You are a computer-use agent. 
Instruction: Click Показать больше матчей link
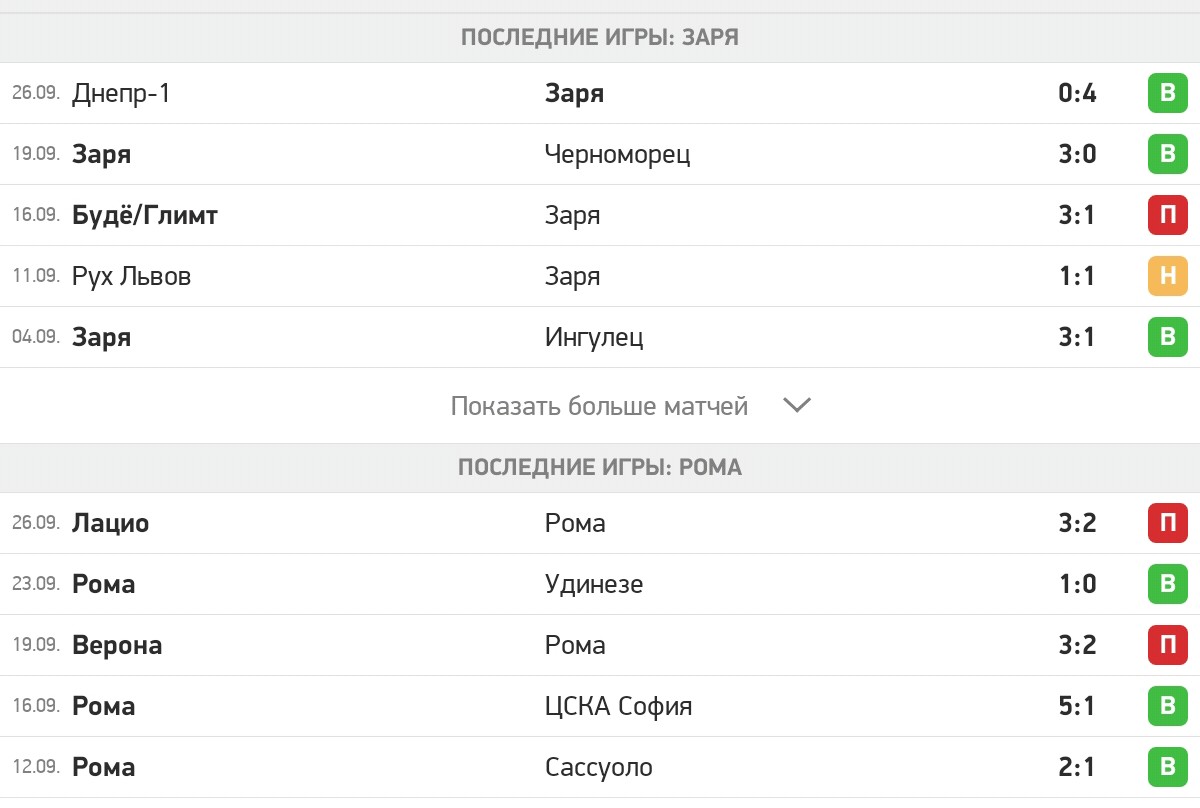pos(599,406)
